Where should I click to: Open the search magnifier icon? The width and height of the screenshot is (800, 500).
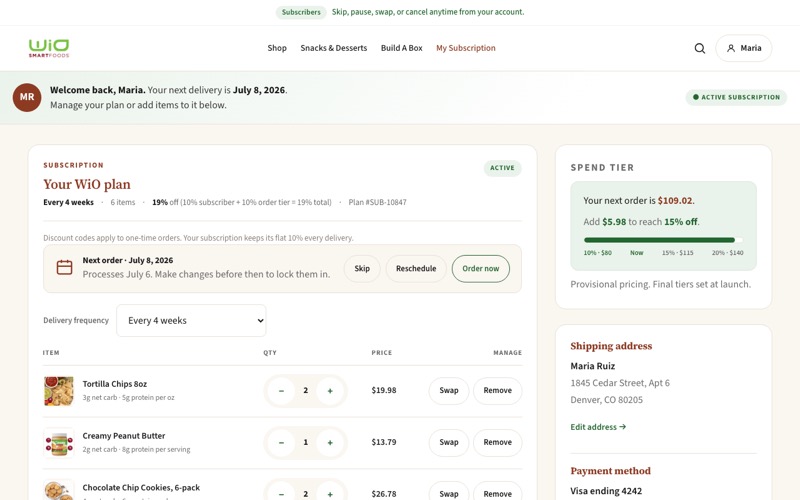pyautogui.click(x=699, y=48)
